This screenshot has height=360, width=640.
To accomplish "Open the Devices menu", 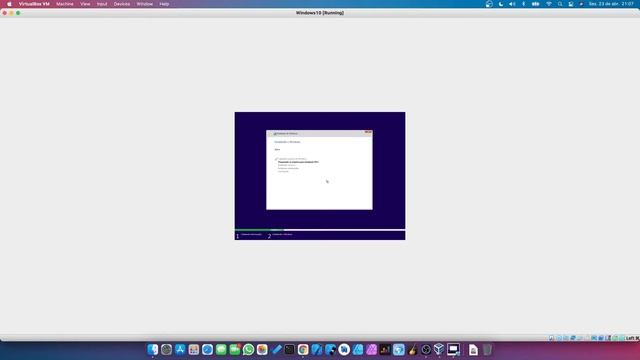I will (122, 4).
